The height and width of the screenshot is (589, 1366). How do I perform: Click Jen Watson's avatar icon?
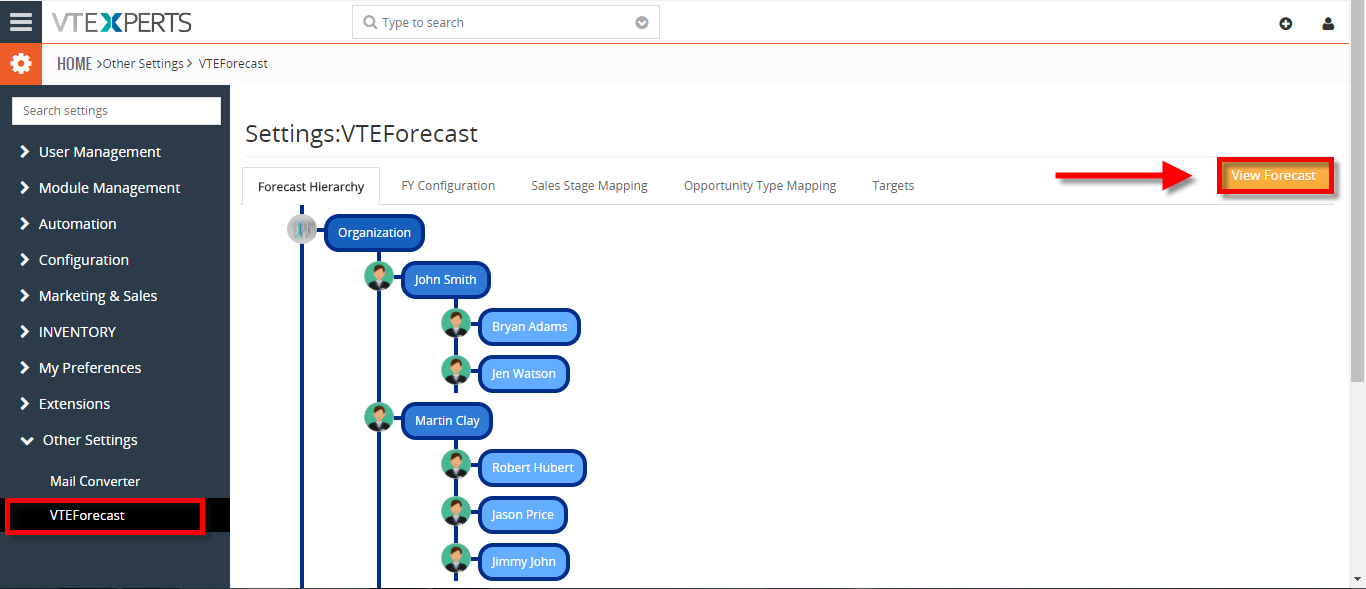pos(456,370)
